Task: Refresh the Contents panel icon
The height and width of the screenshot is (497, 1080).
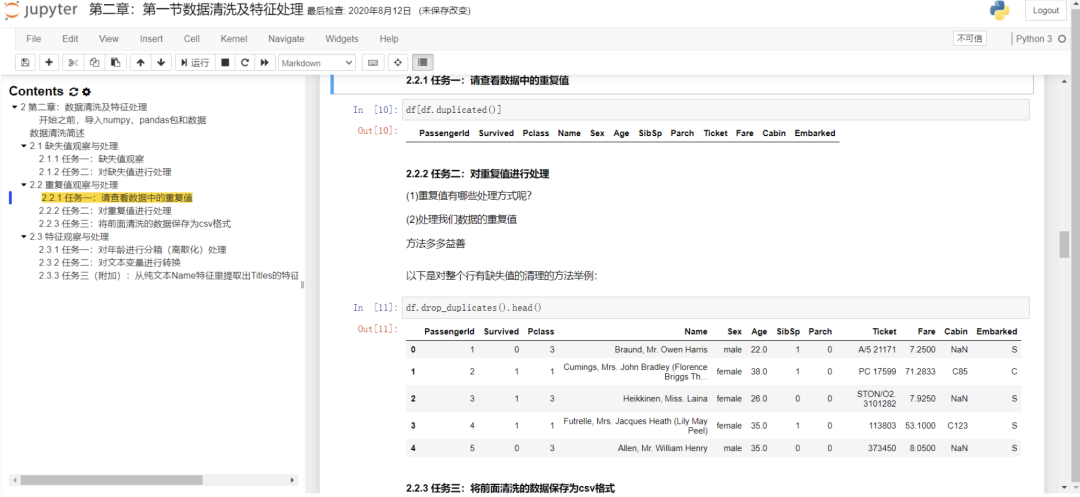Action: point(74,92)
